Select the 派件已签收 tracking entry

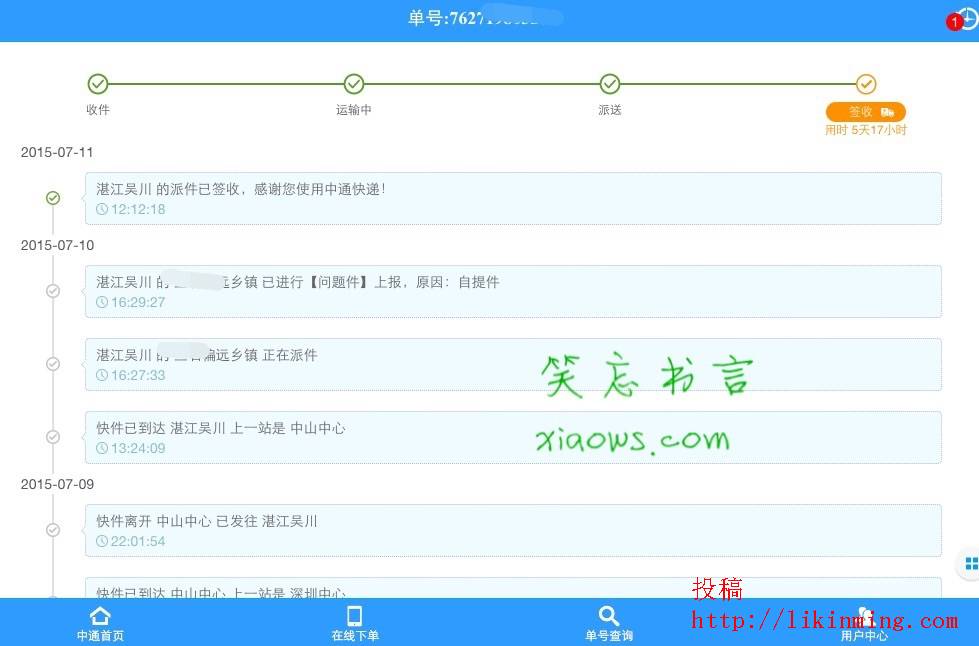click(x=513, y=198)
